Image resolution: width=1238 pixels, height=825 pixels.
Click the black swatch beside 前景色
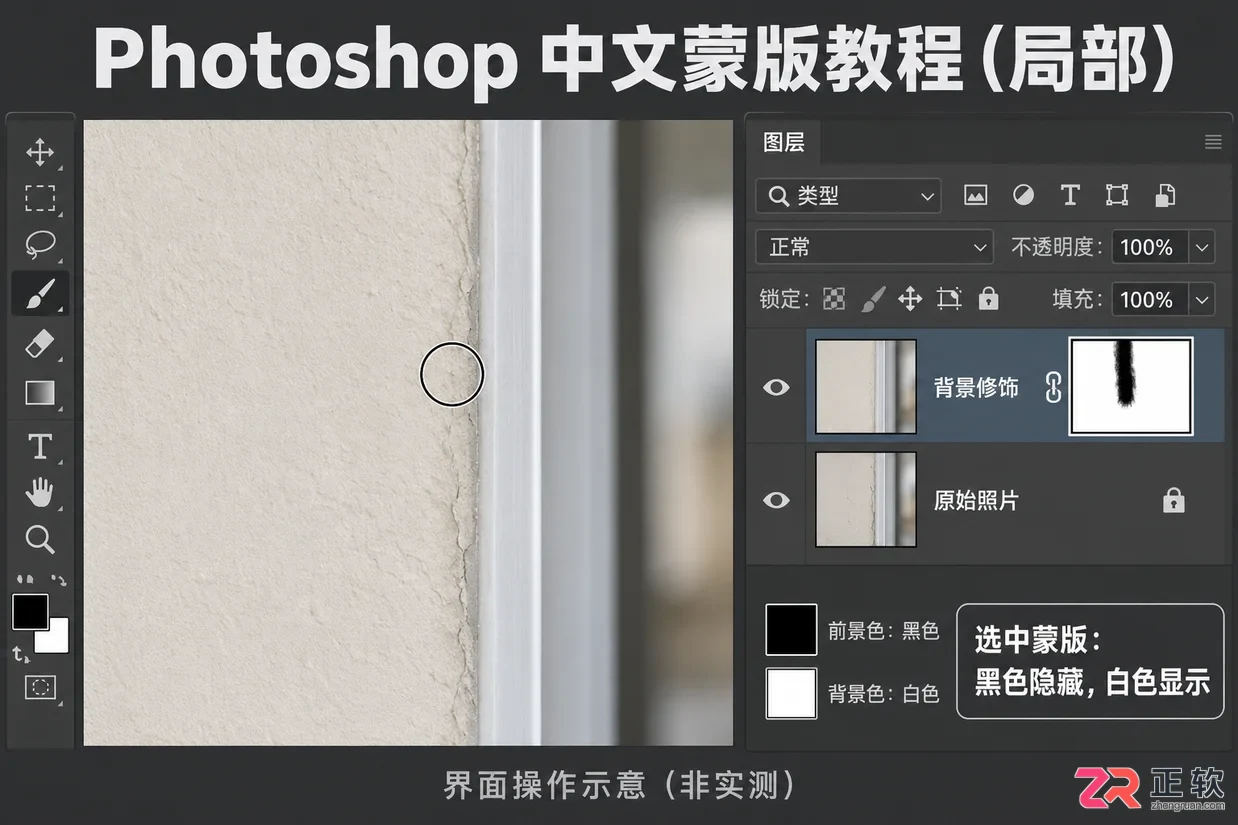(791, 630)
